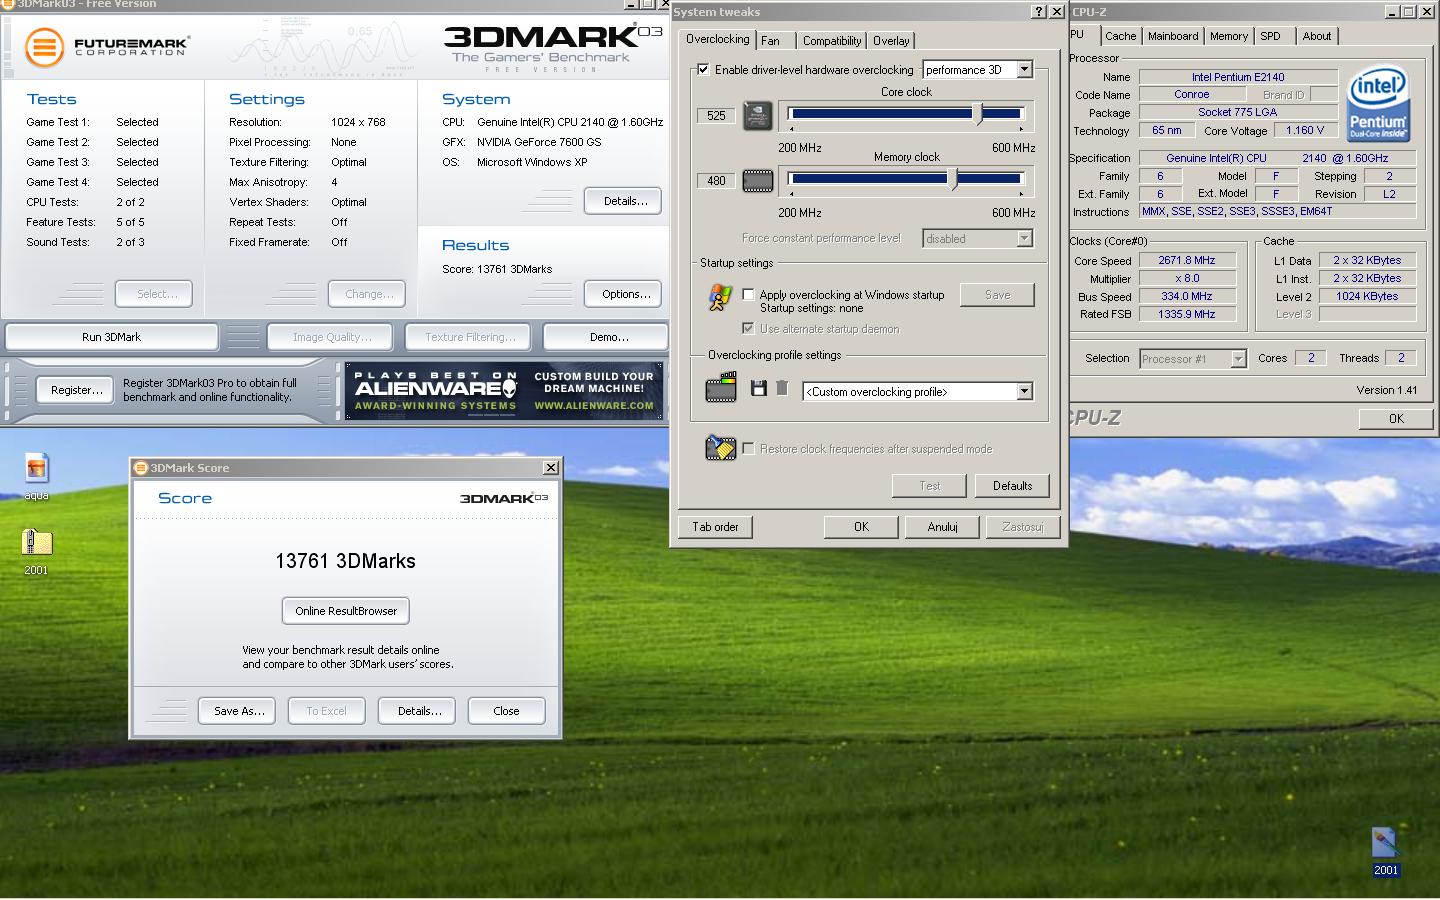Click the Futuremark Corporation logo
1440x900 pixels.
point(108,46)
